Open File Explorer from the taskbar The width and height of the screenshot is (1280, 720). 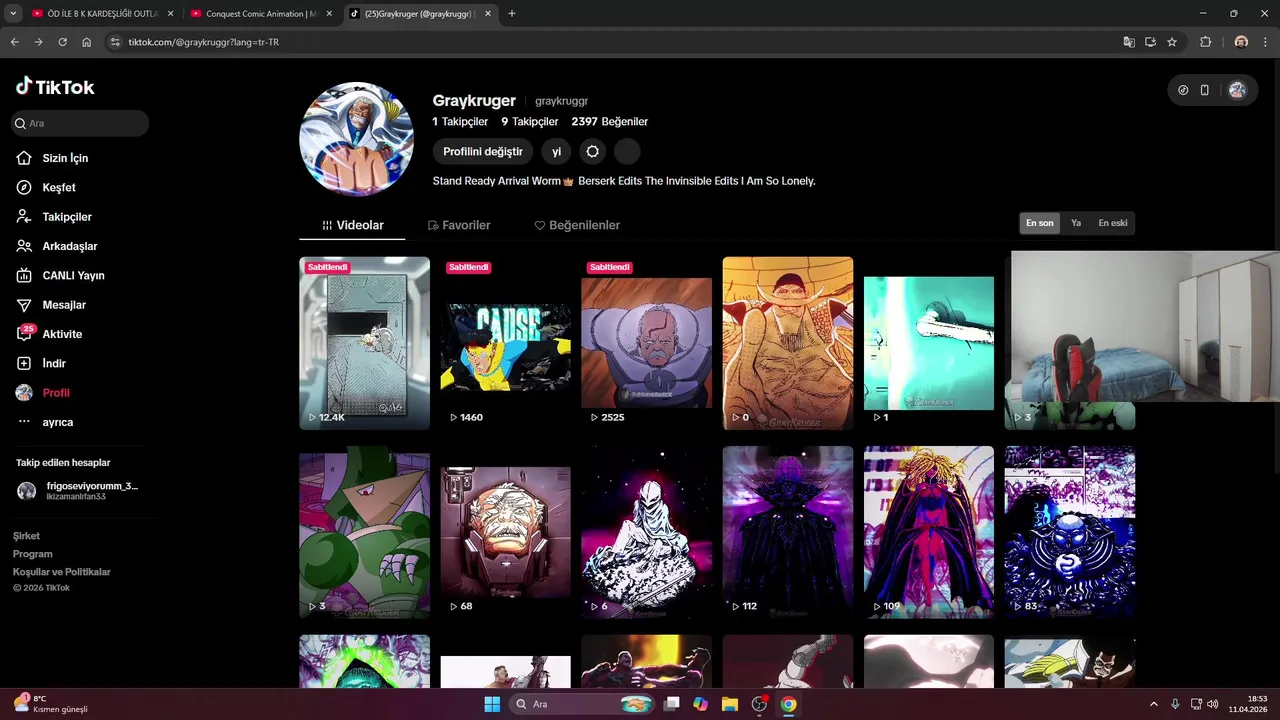click(x=729, y=704)
